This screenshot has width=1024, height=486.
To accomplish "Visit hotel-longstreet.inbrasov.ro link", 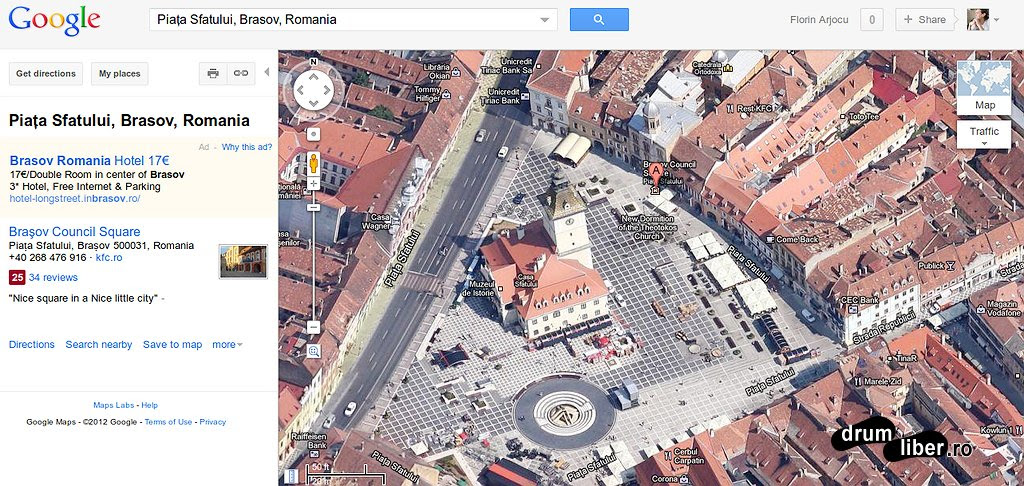I will pos(75,199).
